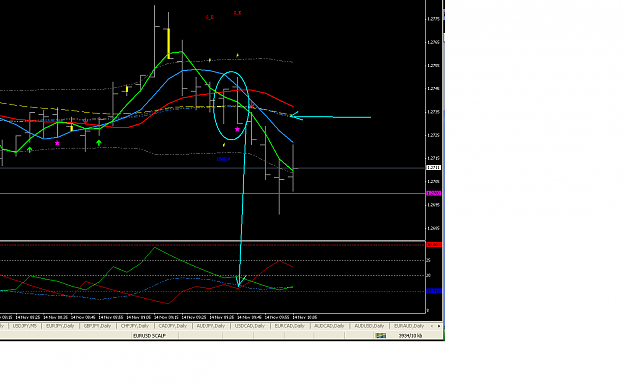Switch to the AUDUSD,Daily chart tab

pos(369,326)
